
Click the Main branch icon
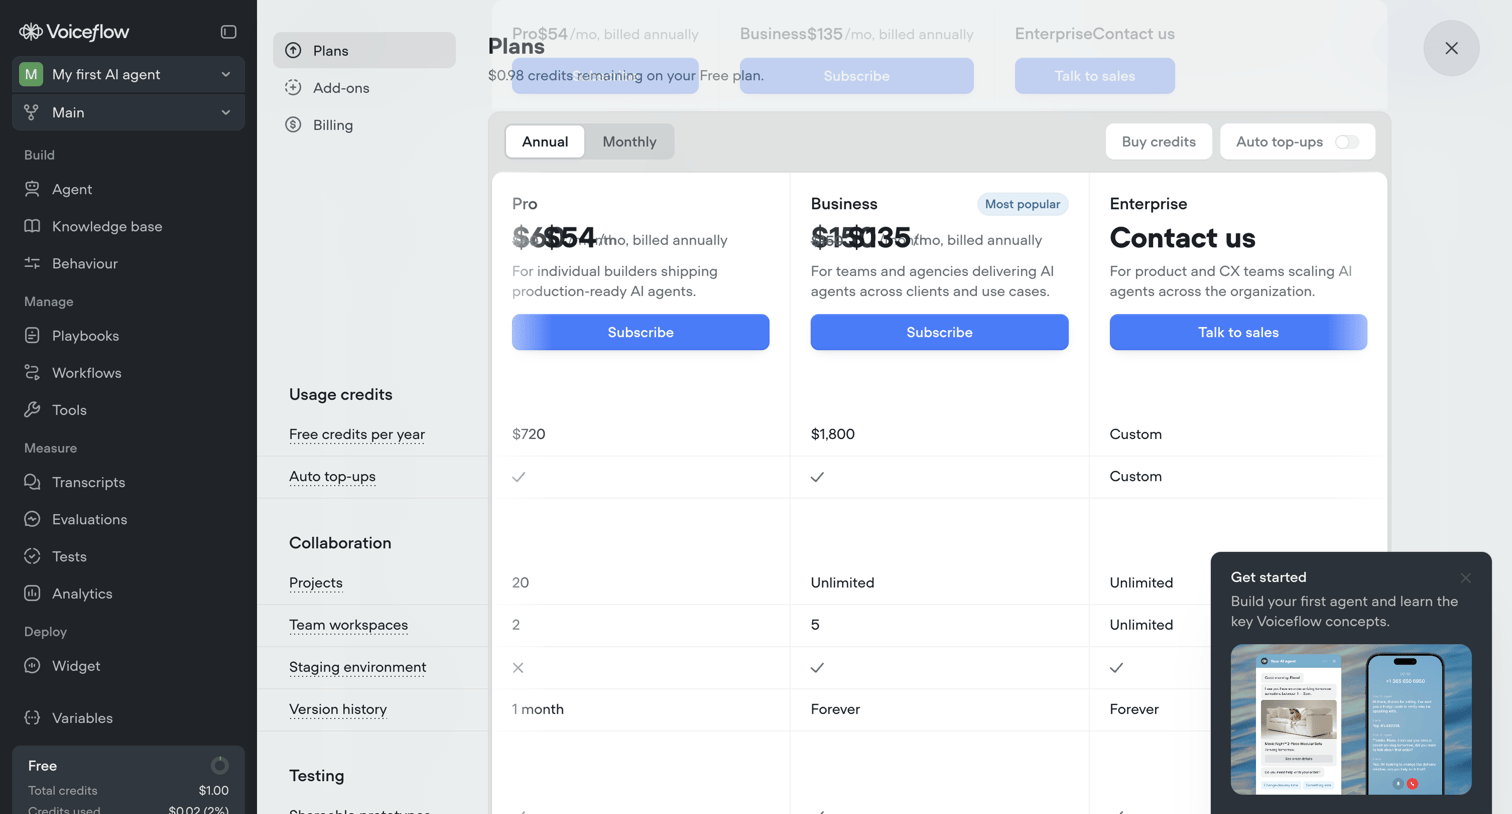point(31,112)
